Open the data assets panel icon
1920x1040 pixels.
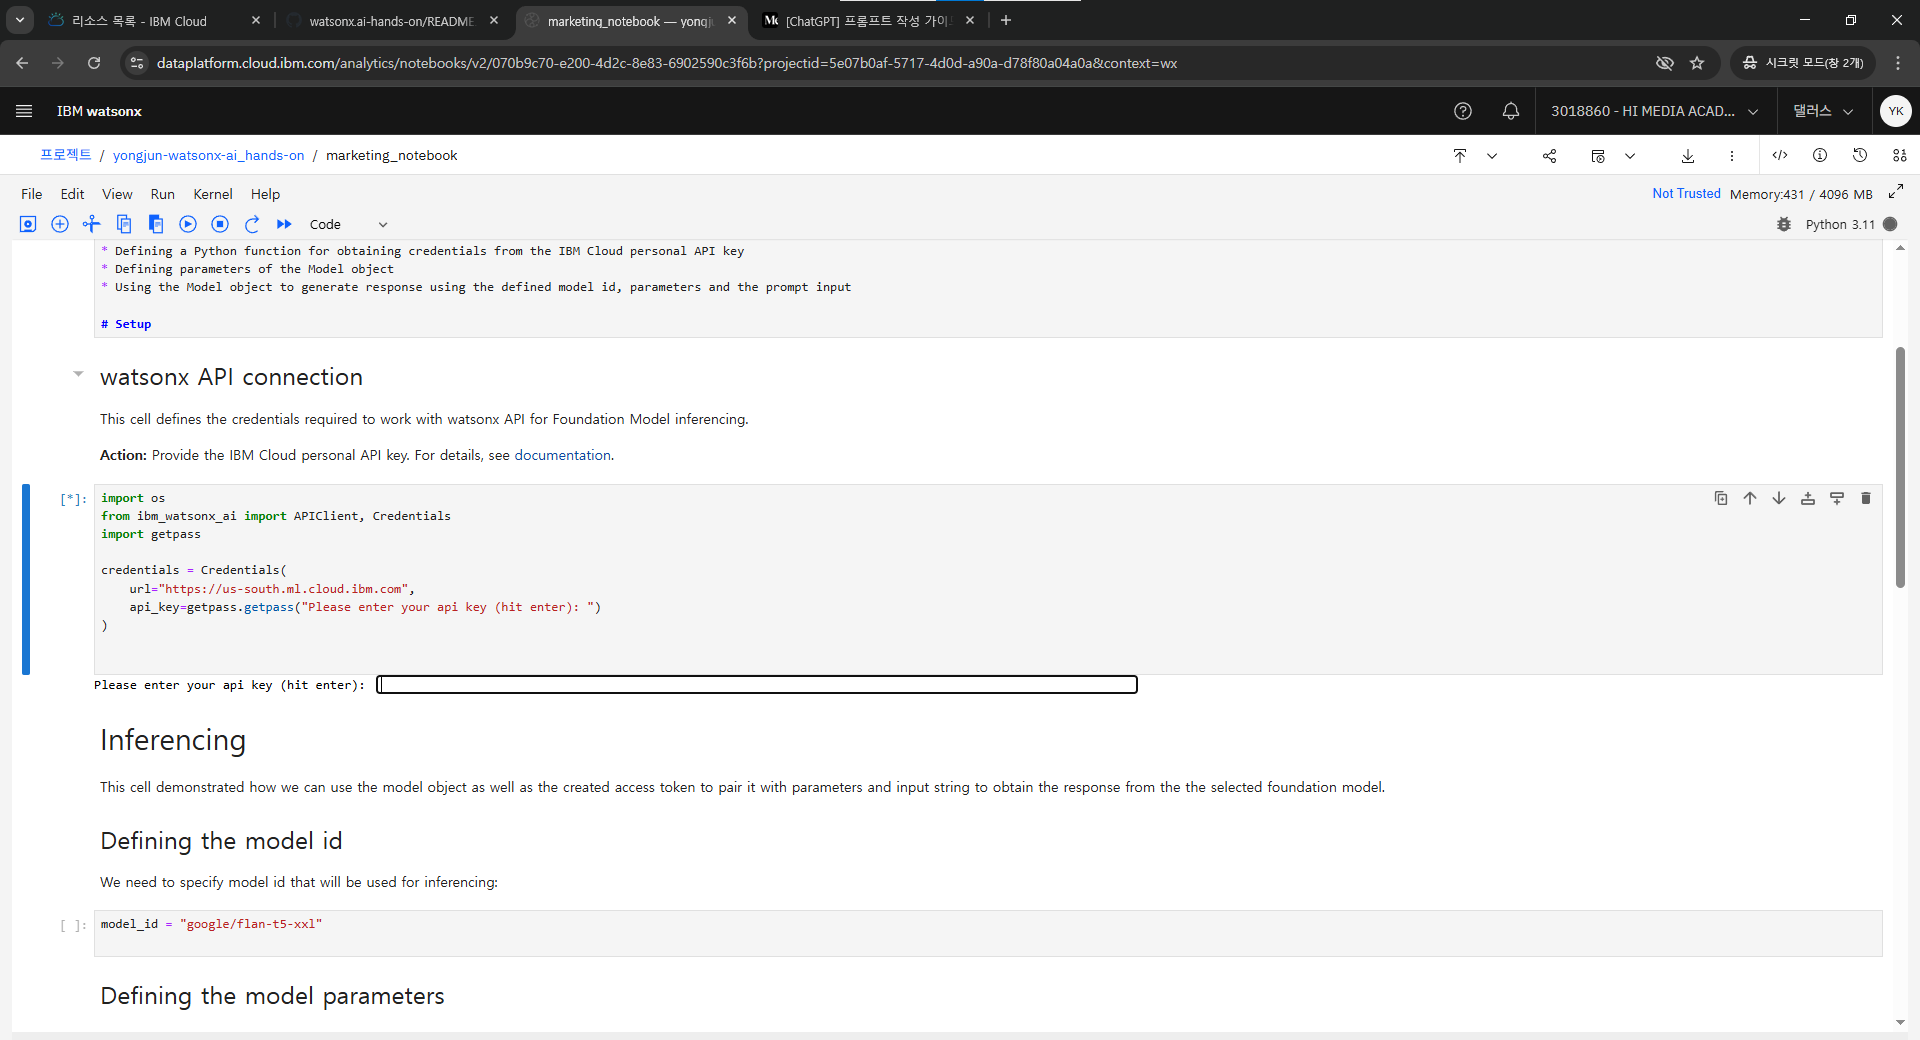1900,155
